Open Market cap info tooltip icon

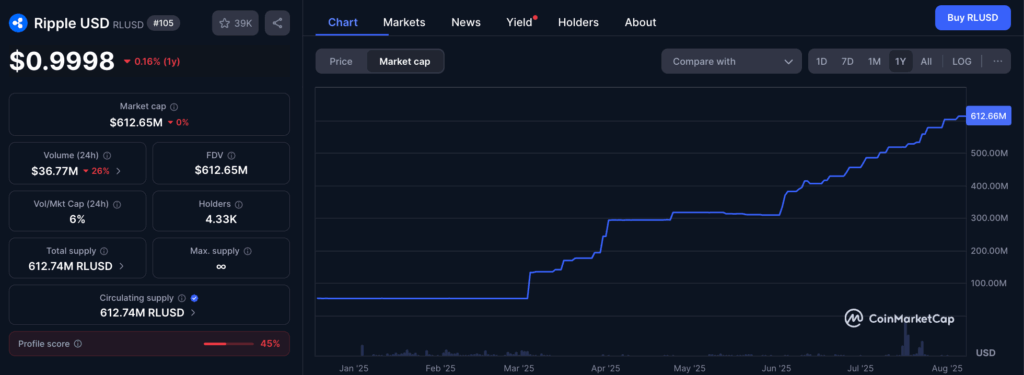click(174, 106)
